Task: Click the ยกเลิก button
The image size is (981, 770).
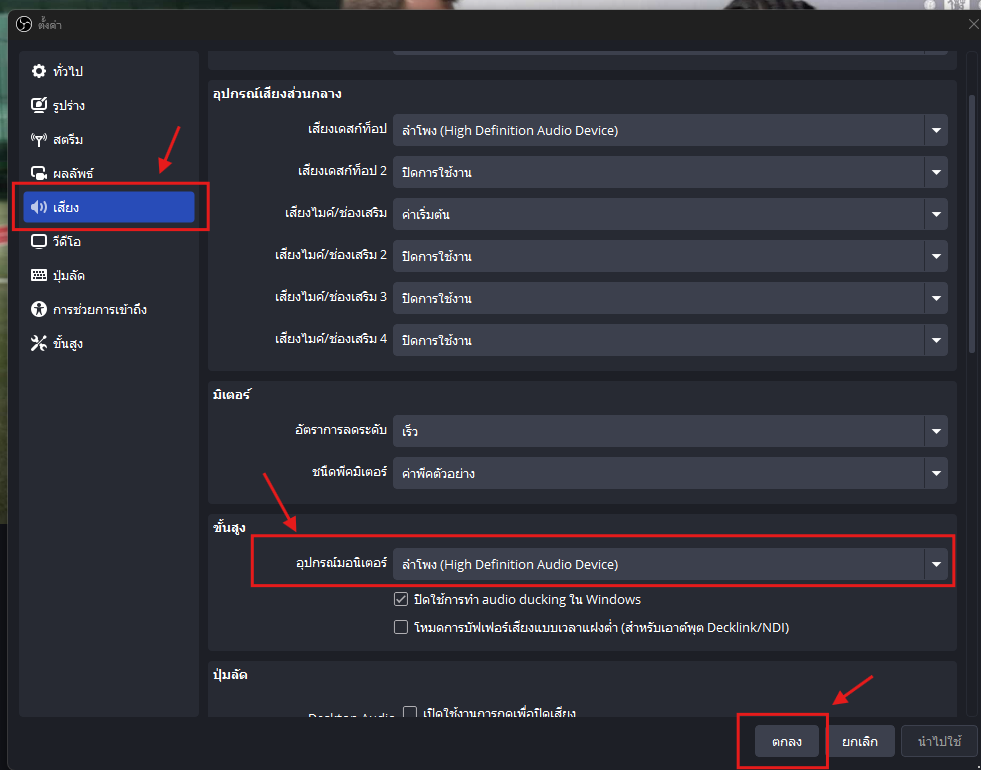Action: pyautogui.click(x=860, y=741)
